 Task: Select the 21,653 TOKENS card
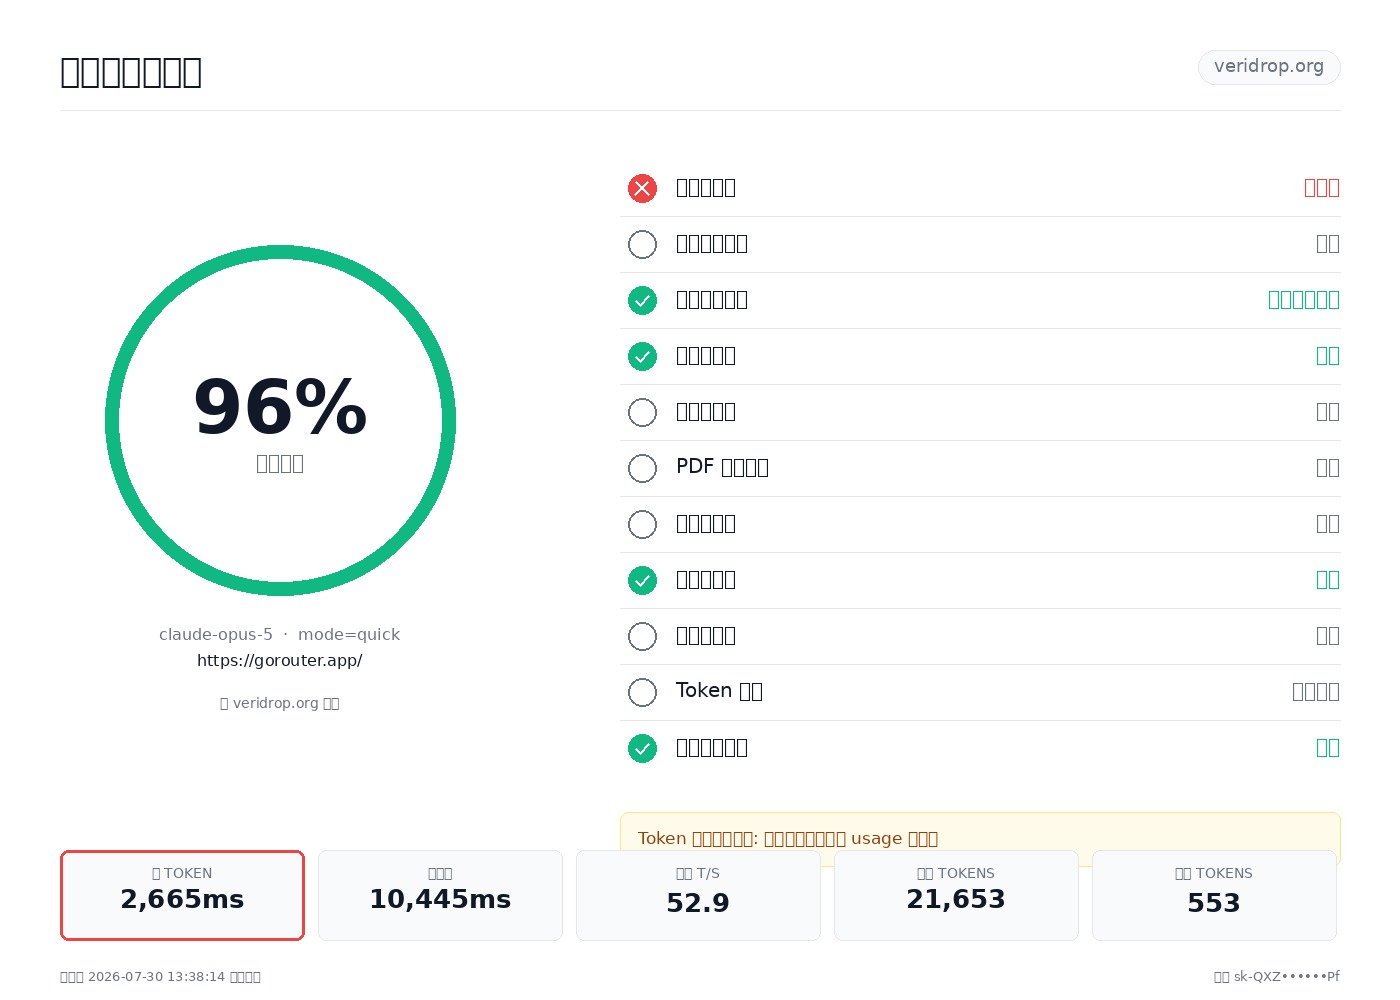pyautogui.click(x=956, y=895)
